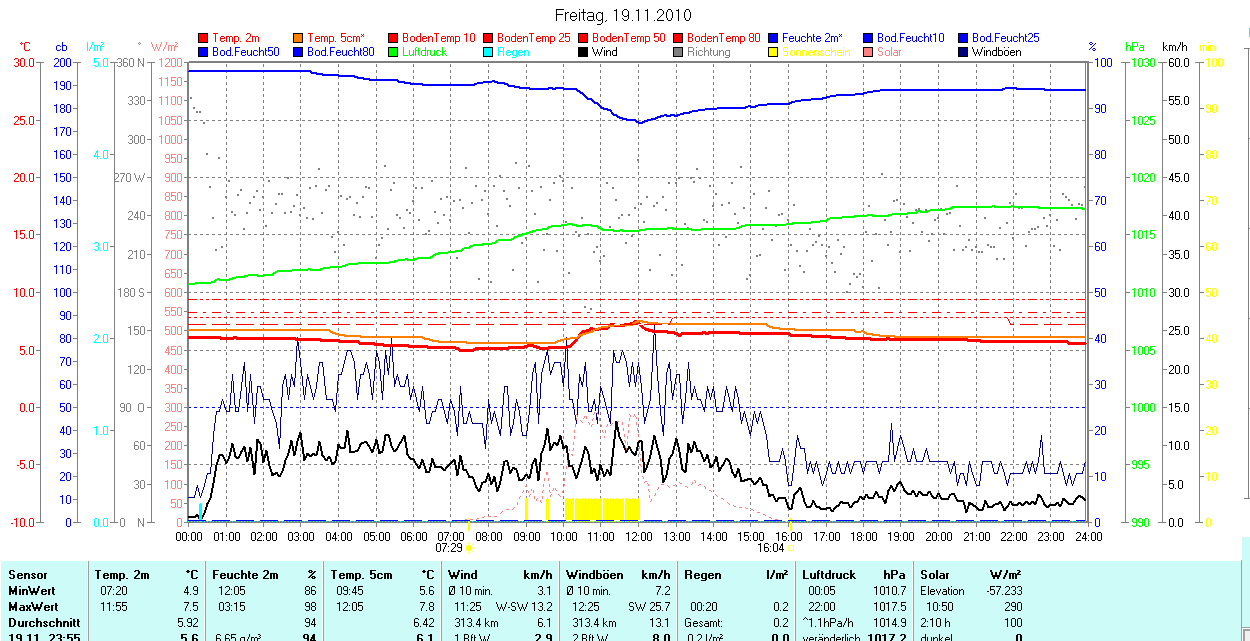Click the BodenTemp 10 legend color square
Viewport: 1250px width, 641px height.
[393, 38]
